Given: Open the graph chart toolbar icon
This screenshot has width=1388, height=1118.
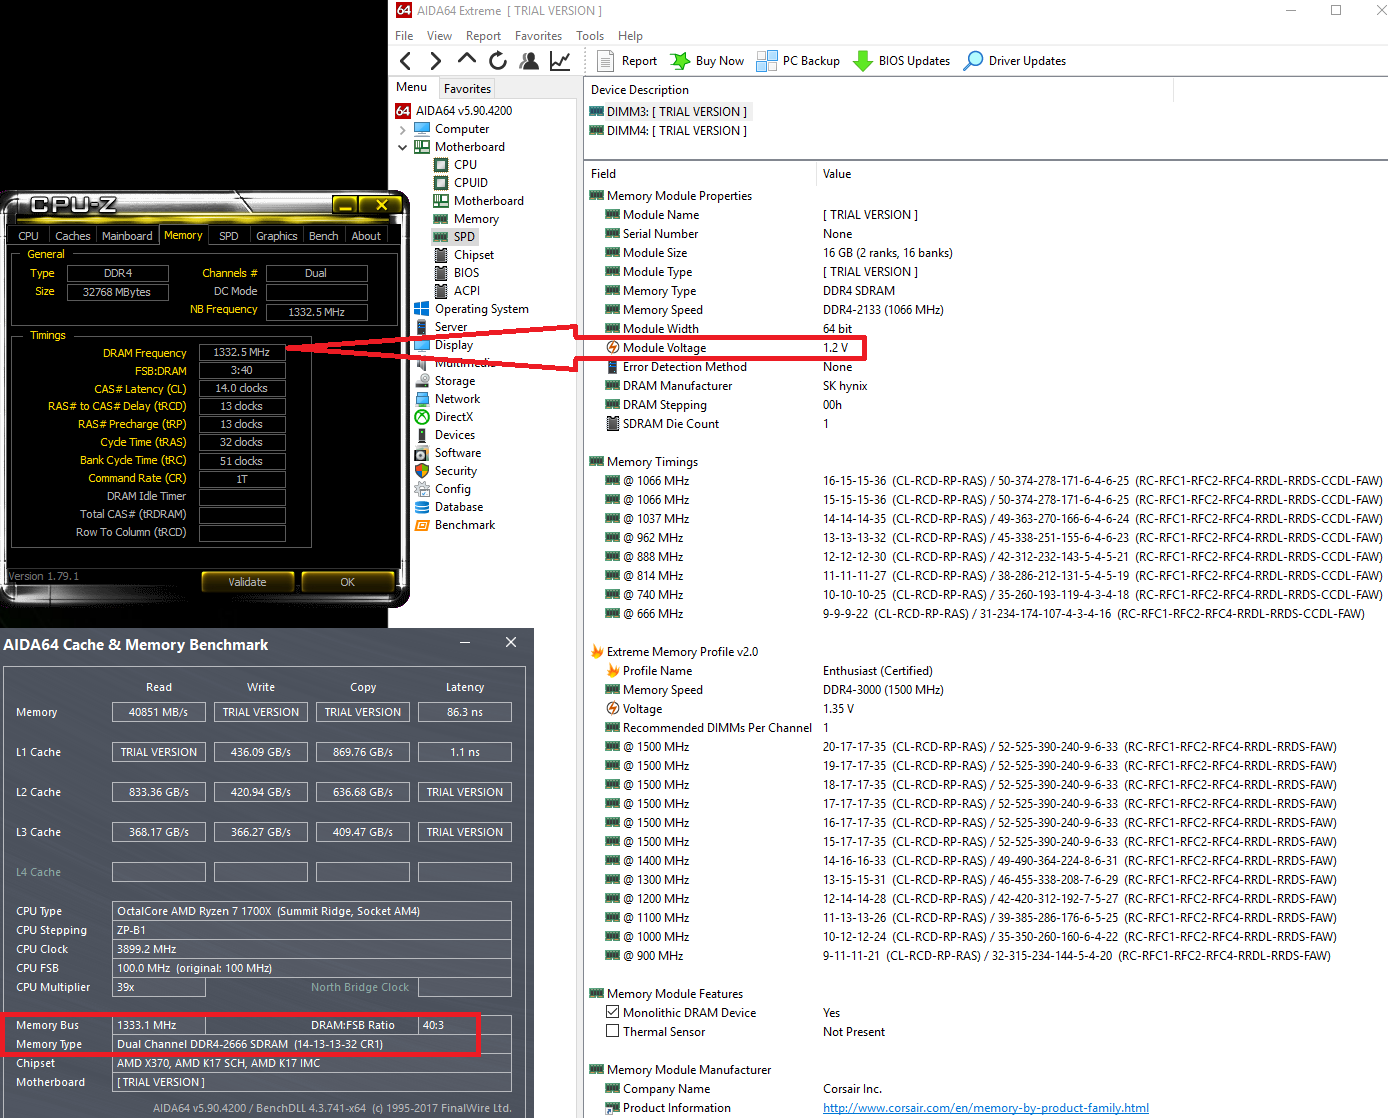Looking at the screenshot, I should [x=560, y=61].
